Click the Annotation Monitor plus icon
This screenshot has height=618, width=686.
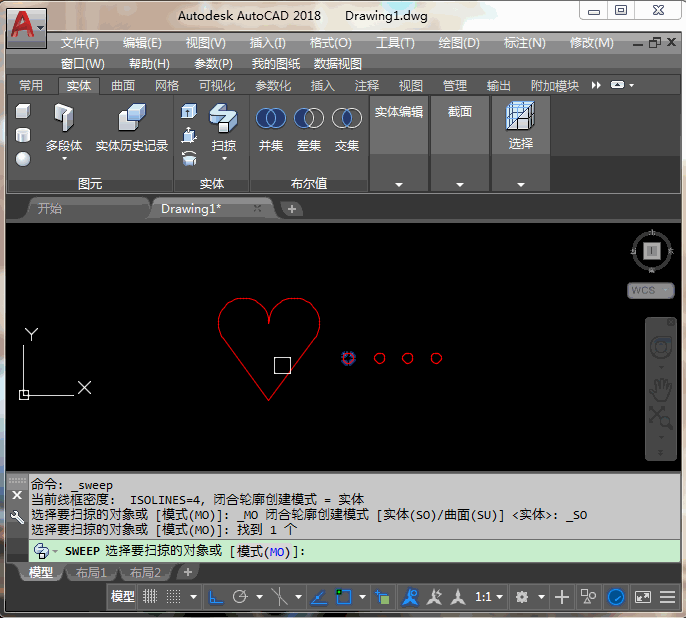pos(562,597)
